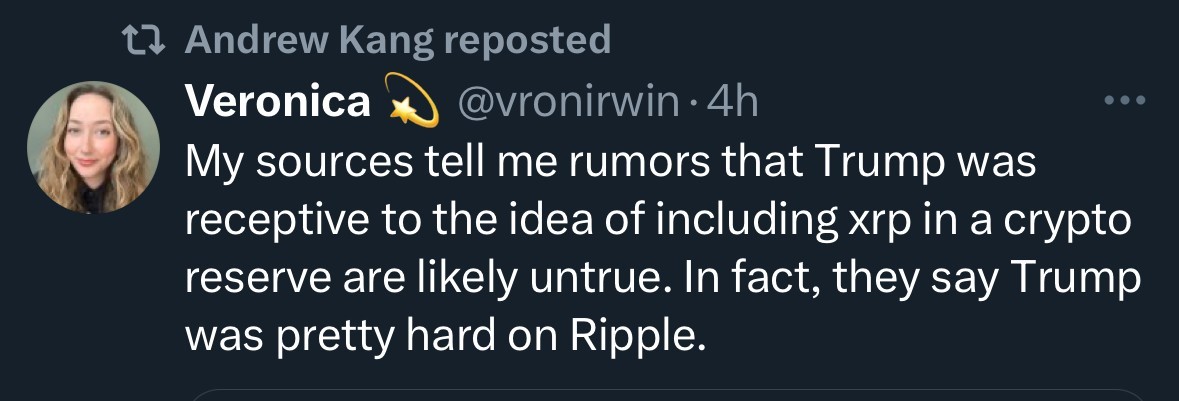Click the dizzy star emoji beside Veronica
1179x401 pixels.
pos(410,102)
